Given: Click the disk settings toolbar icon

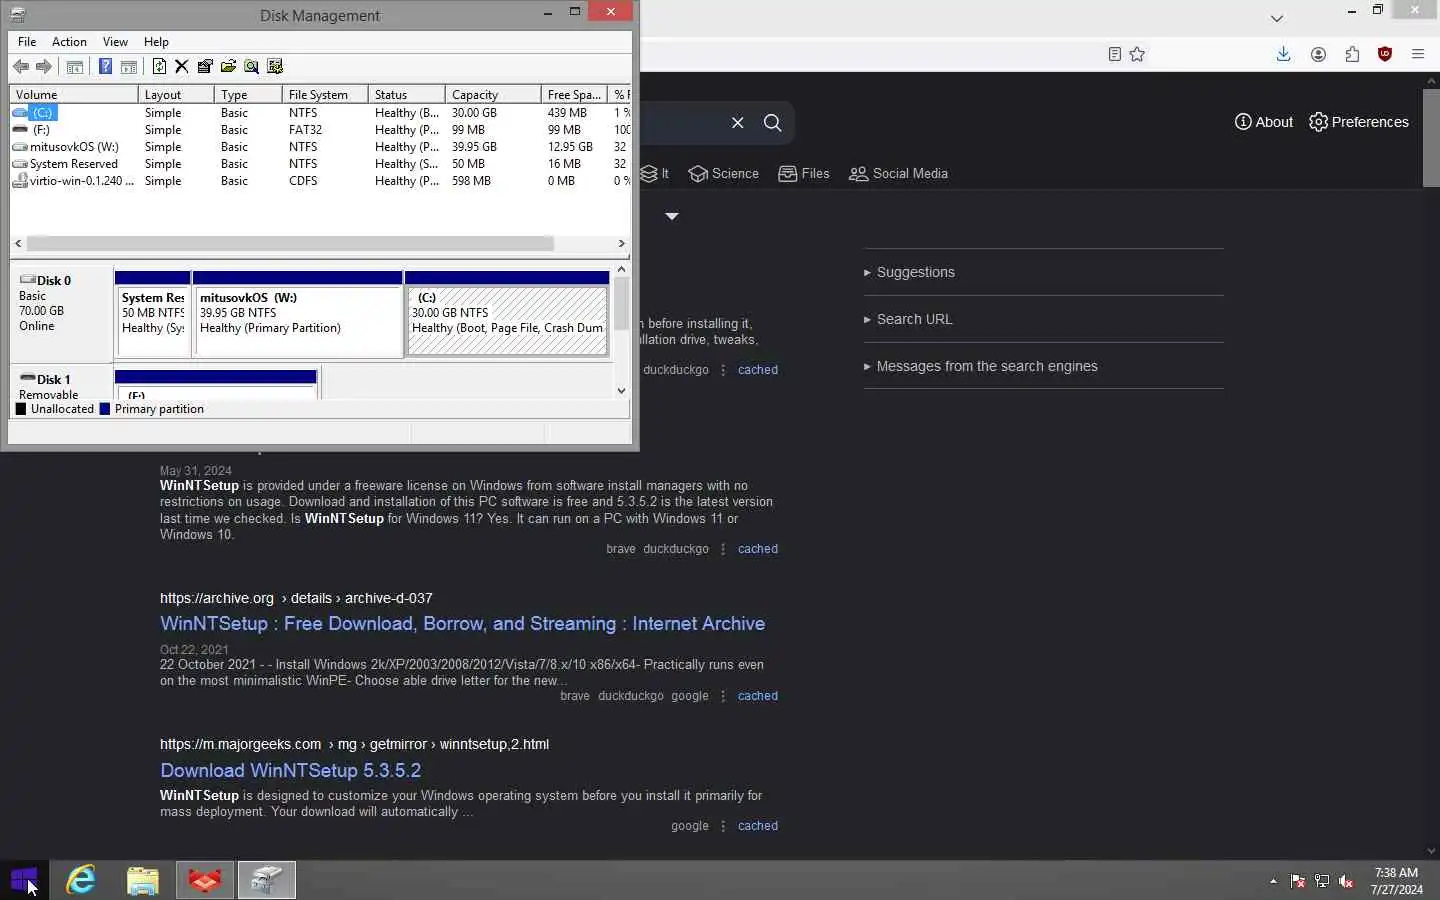Looking at the screenshot, I should pyautogui.click(x=275, y=67).
